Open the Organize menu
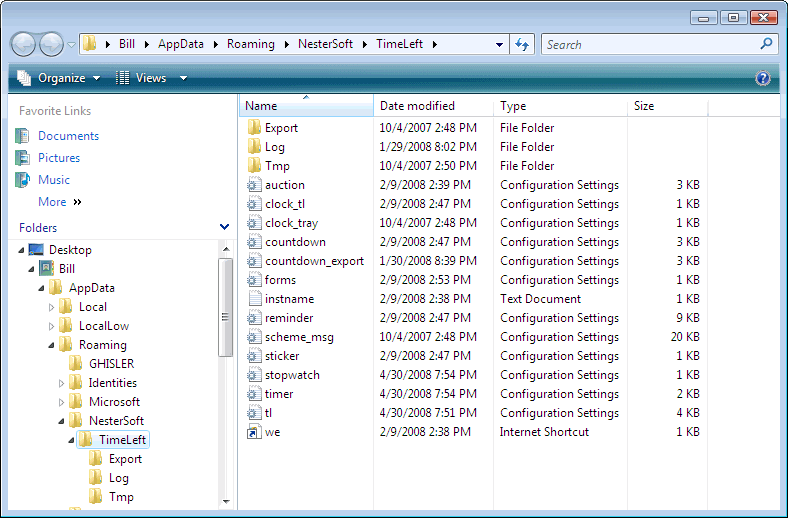This screenshot has width=788, height=518. pyautogui.click(x=58, y=78)
